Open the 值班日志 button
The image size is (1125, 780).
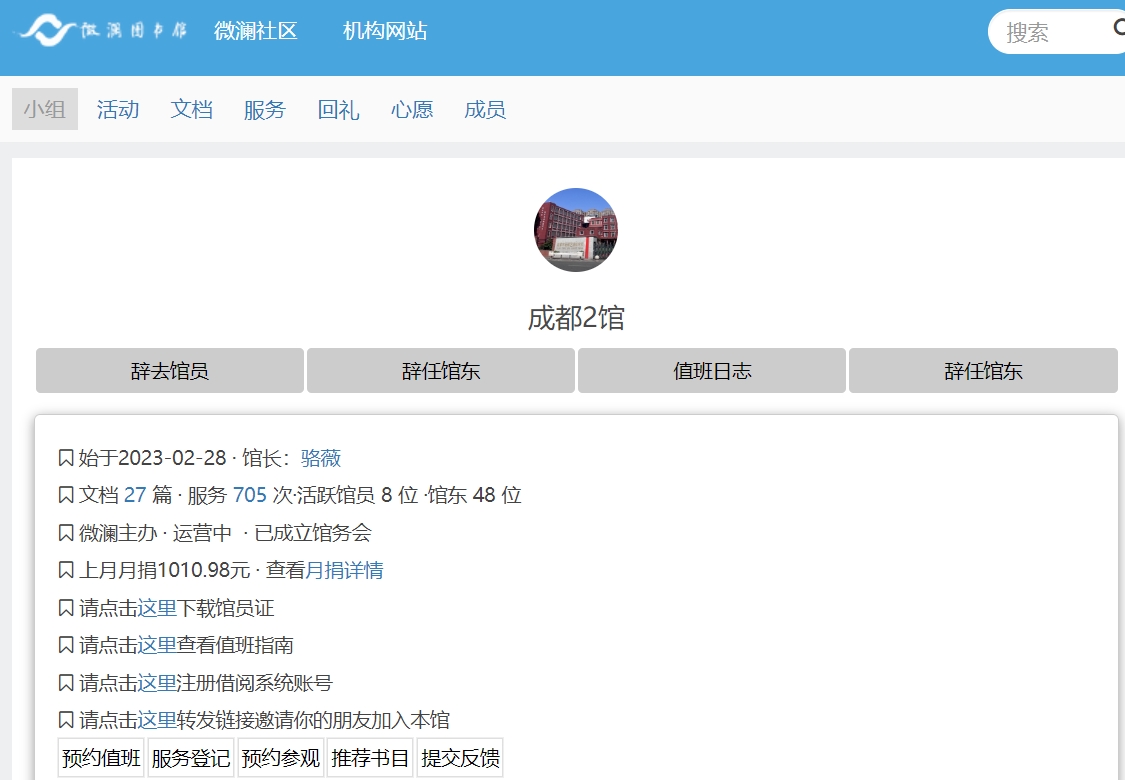(x=712, y=371)
